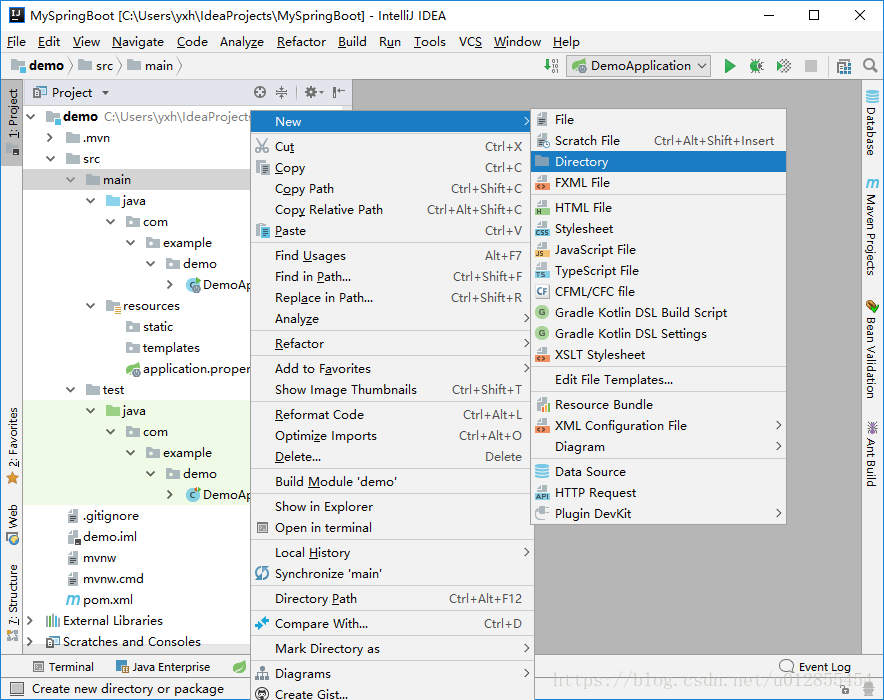Open Project panel settings gear
The height and width of the screenshot is (700, 884).
click(x=313, y=92)
